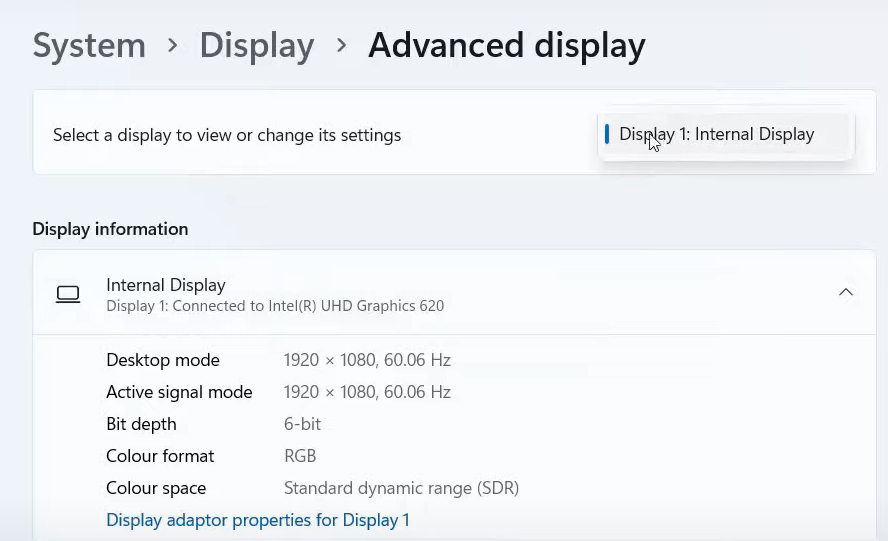888x541 pixels.
Task: Click the Connected to Intel UHD Graphics 620 subtitle
Action: pos(275,306)
